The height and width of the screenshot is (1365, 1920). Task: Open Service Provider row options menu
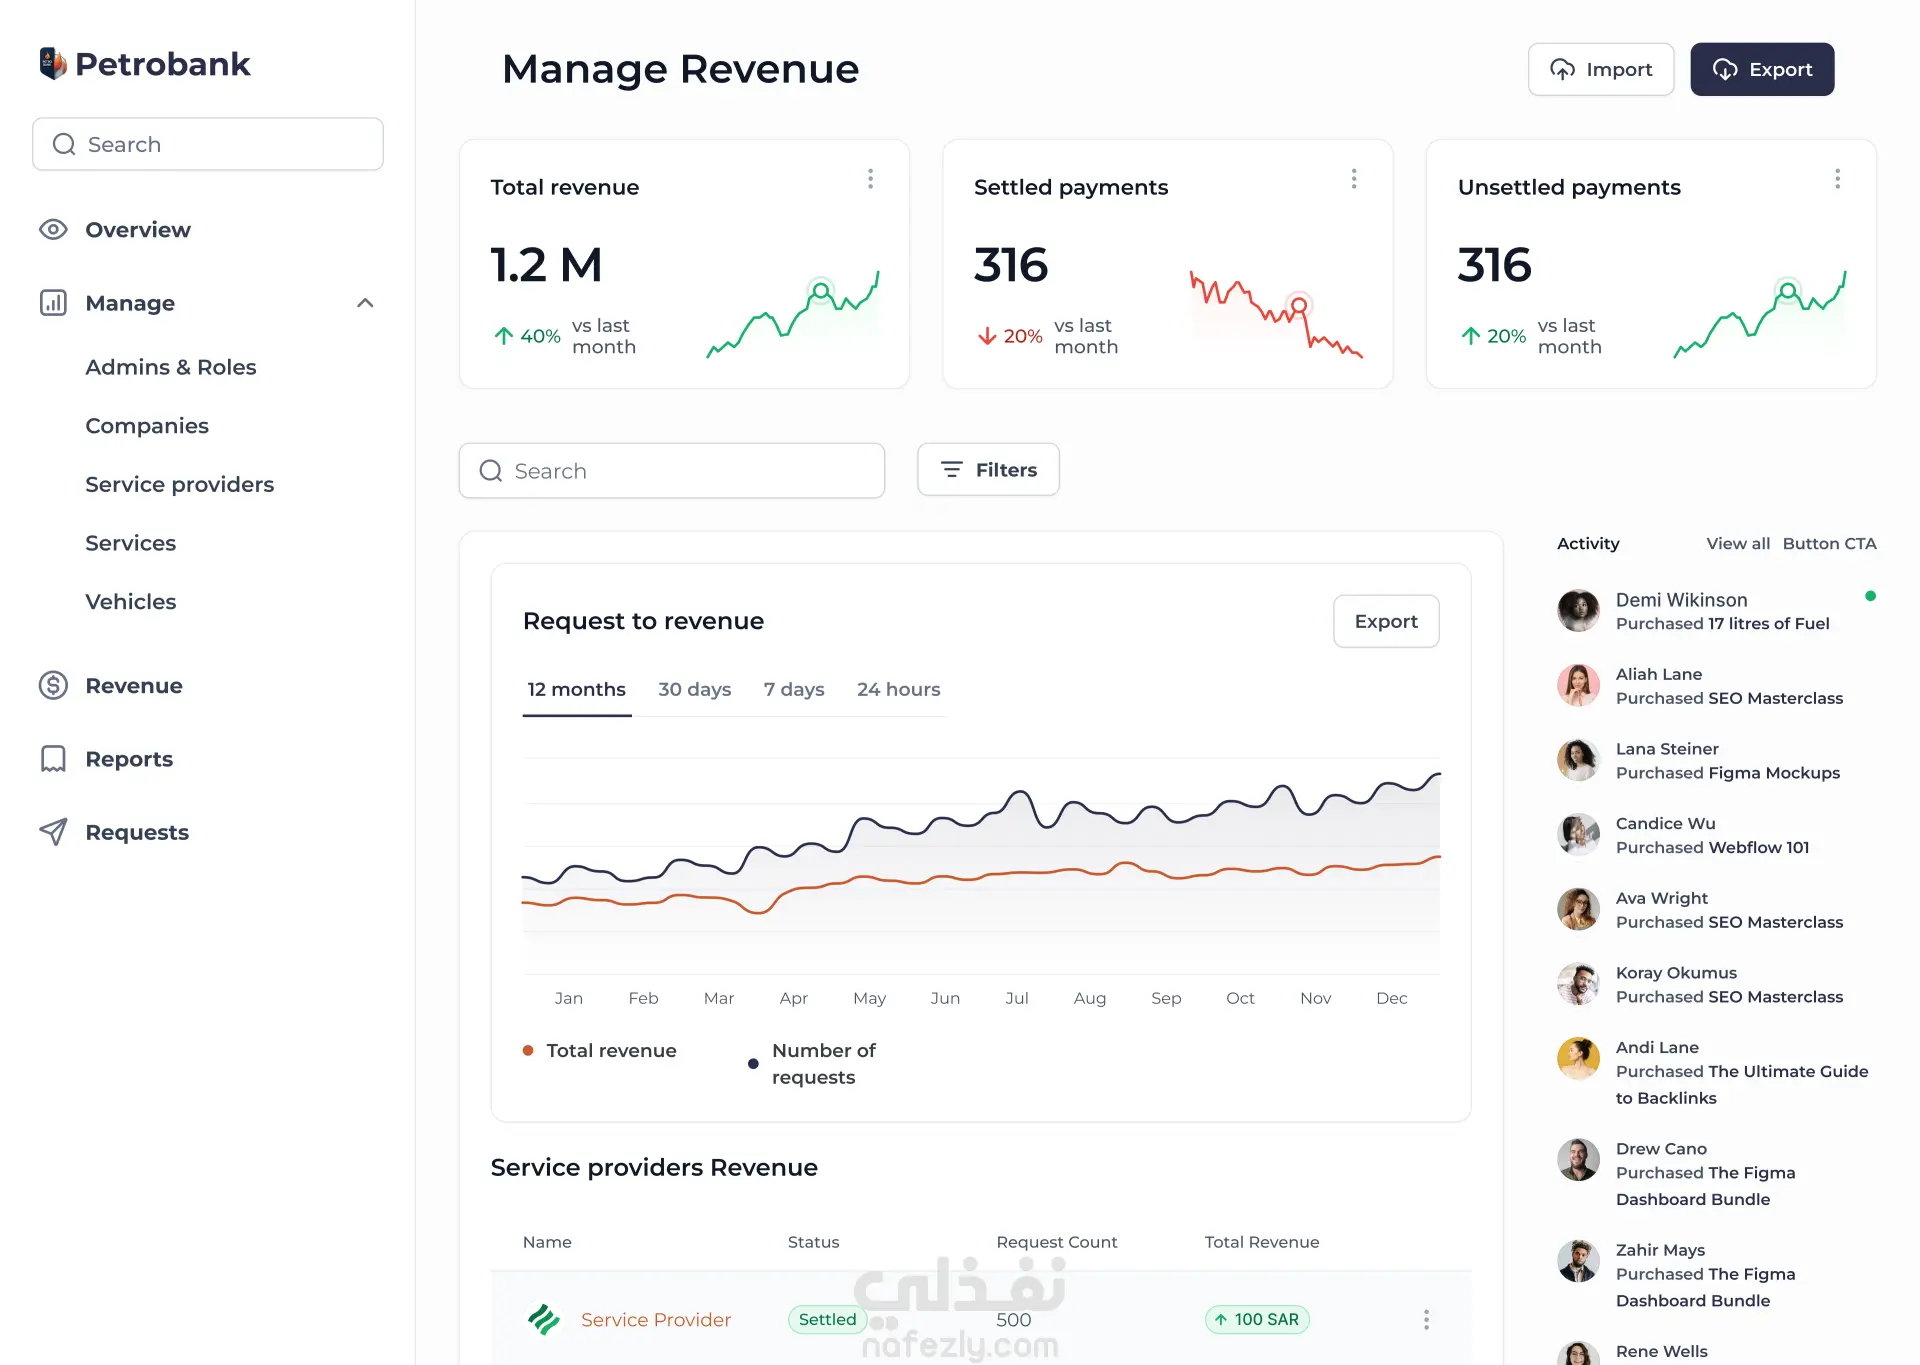click(1426, 1320)
